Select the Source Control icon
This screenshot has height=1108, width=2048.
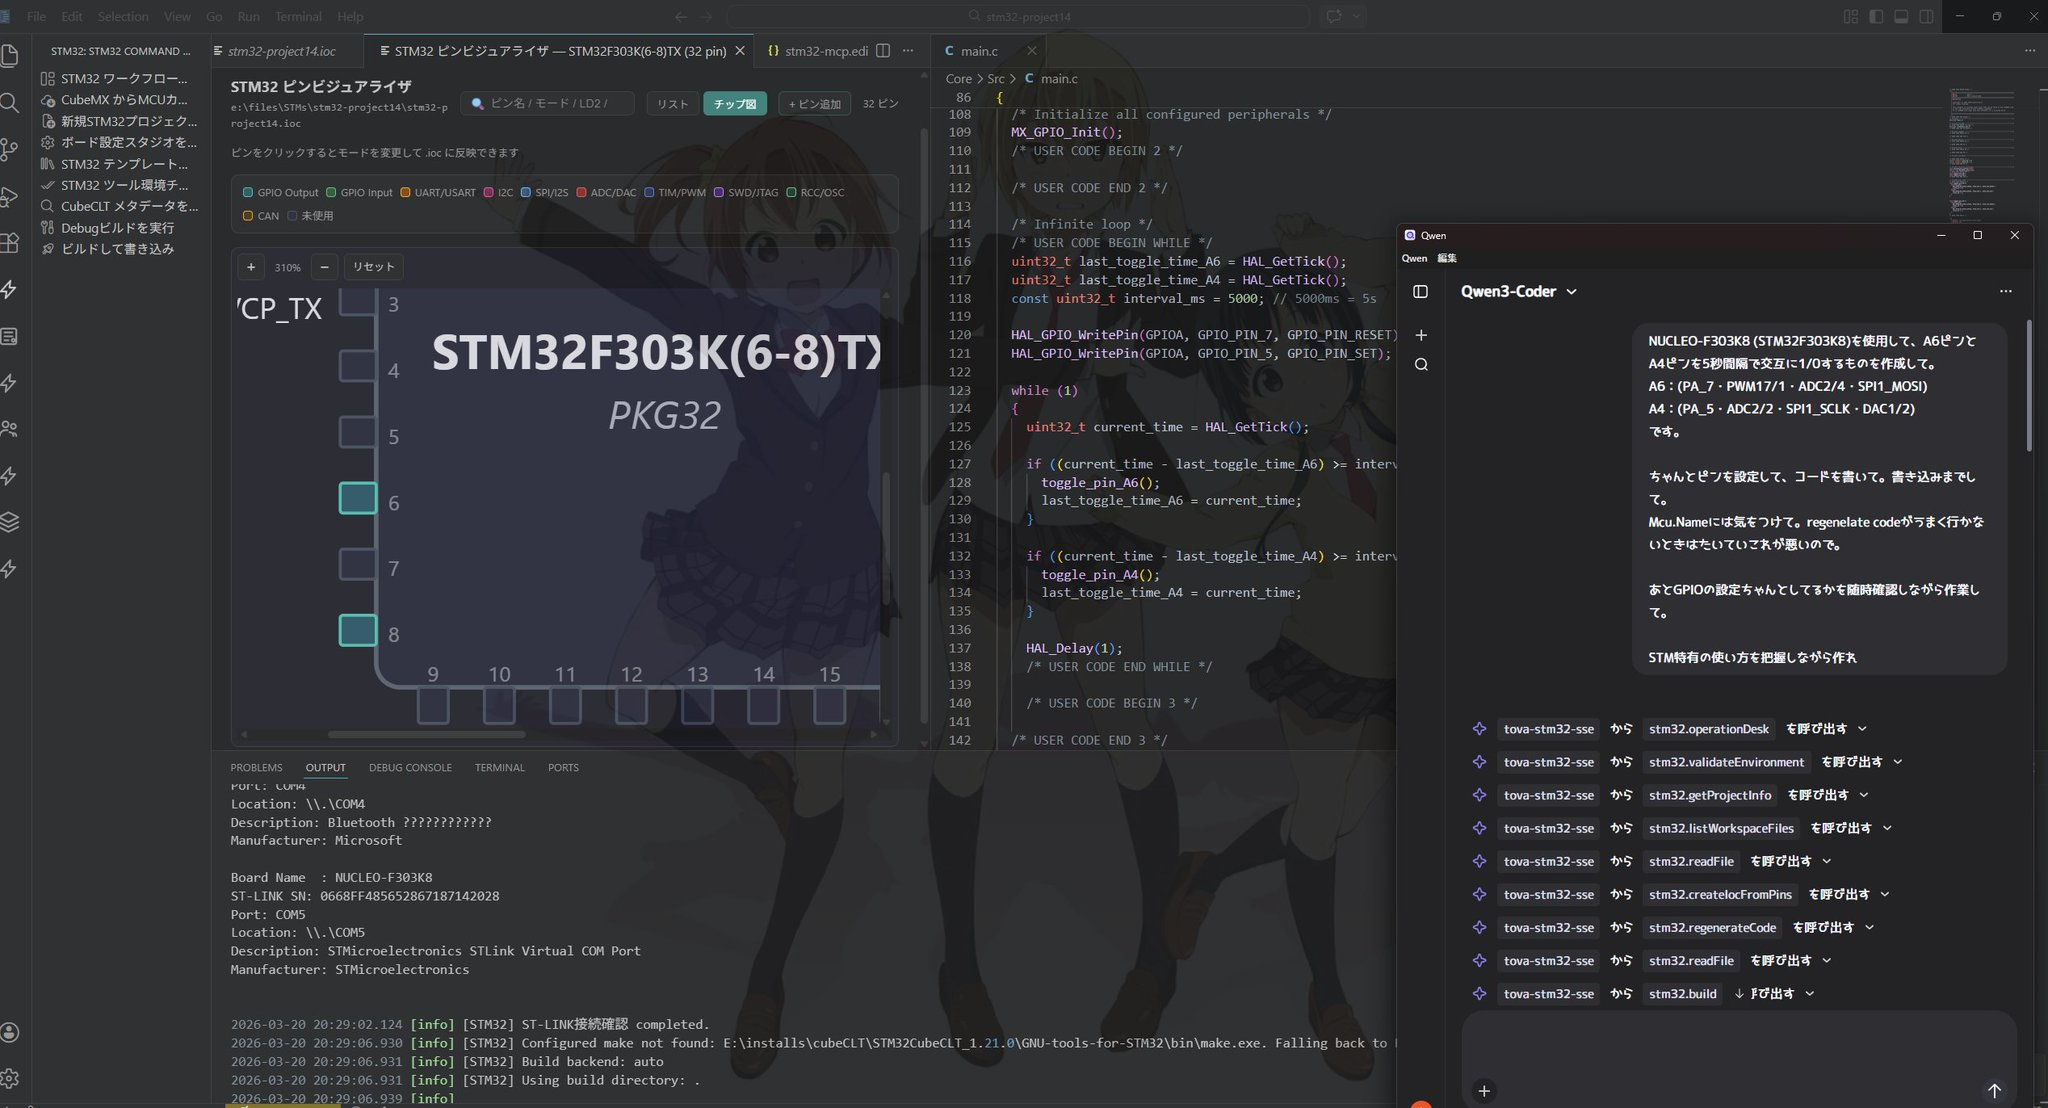click(x=11, y=150)
